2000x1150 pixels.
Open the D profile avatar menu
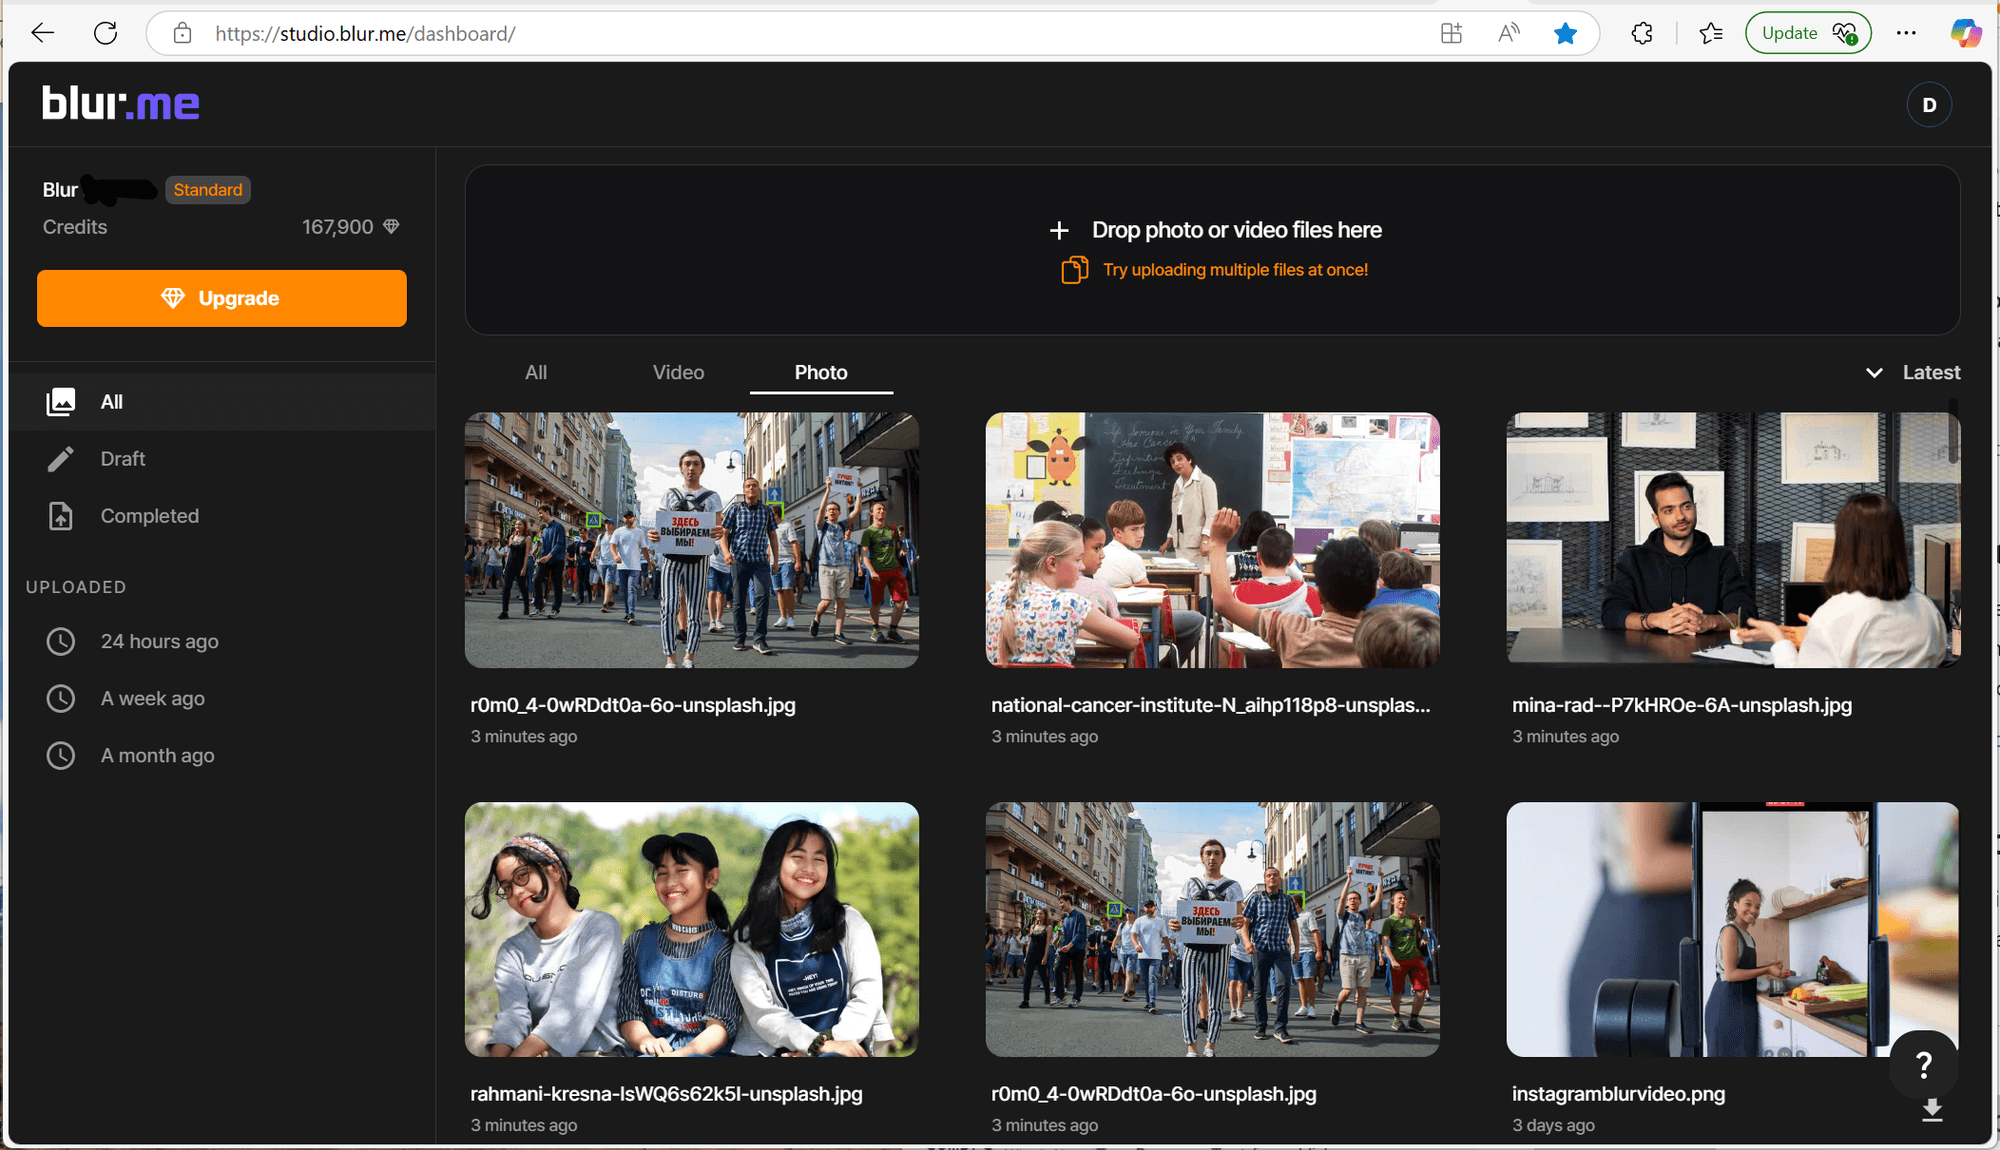coord(1929,104)
